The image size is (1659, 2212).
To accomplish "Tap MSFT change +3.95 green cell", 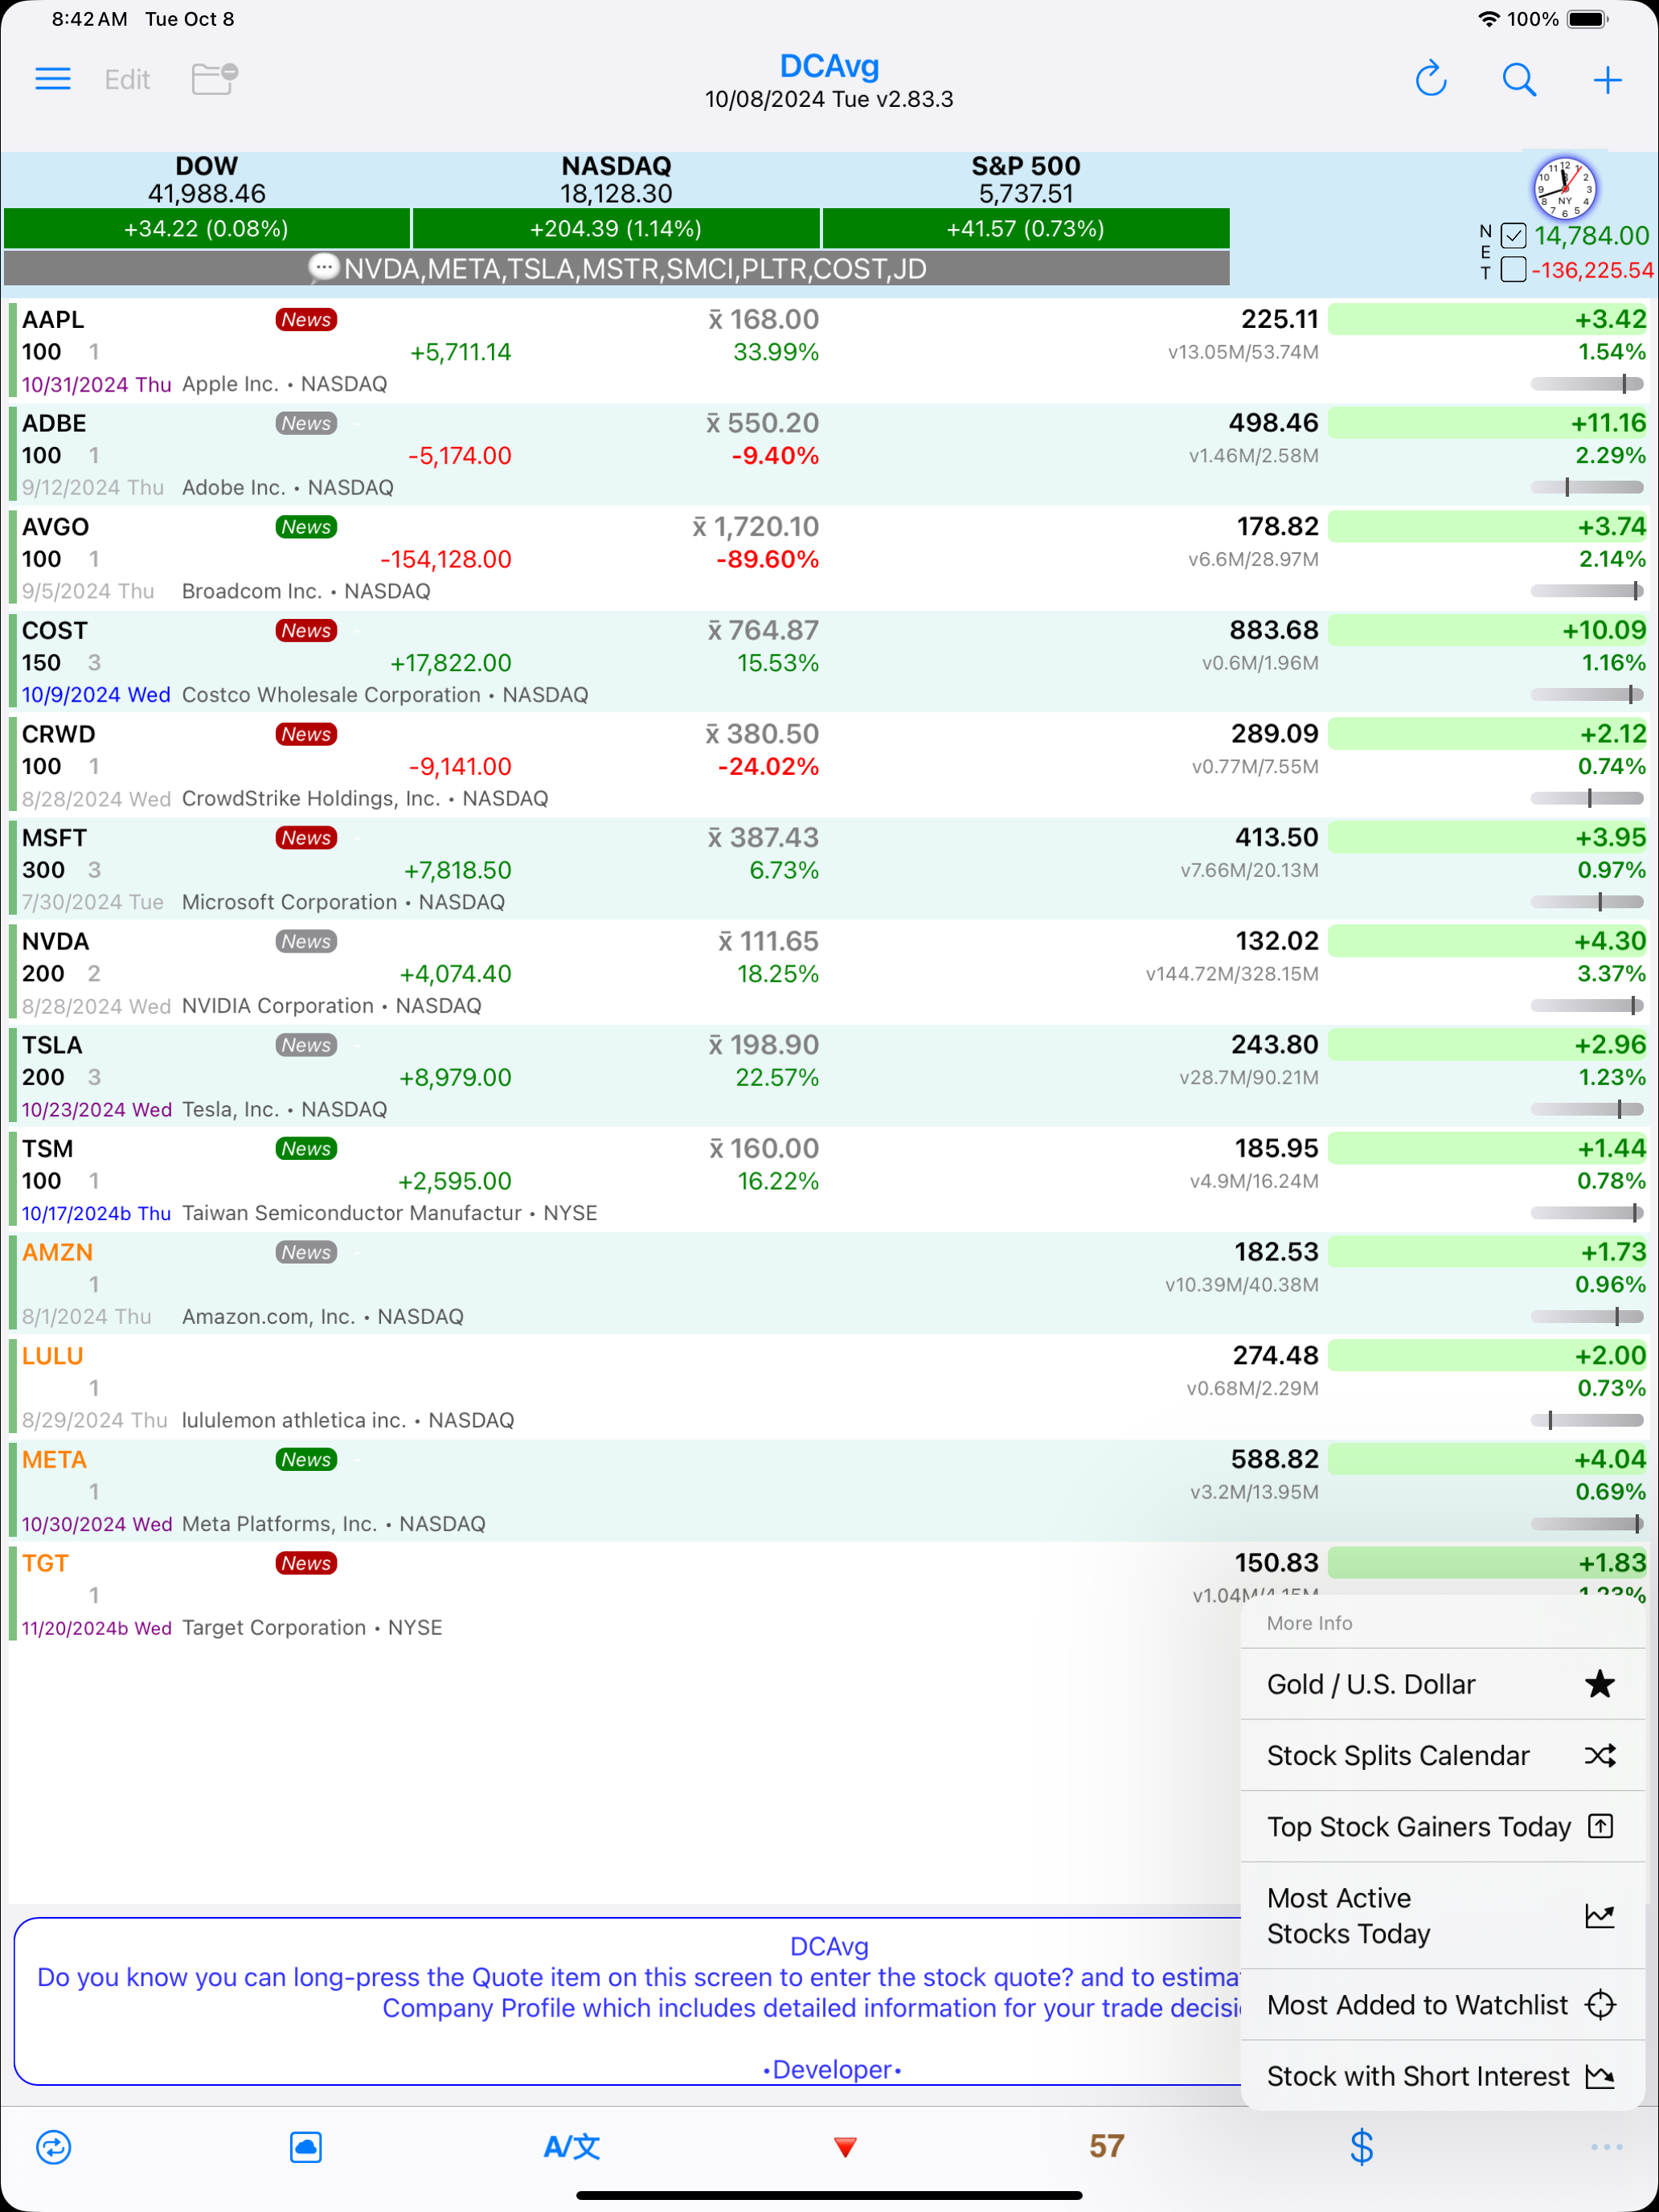I will click(x=1487, y=838).
